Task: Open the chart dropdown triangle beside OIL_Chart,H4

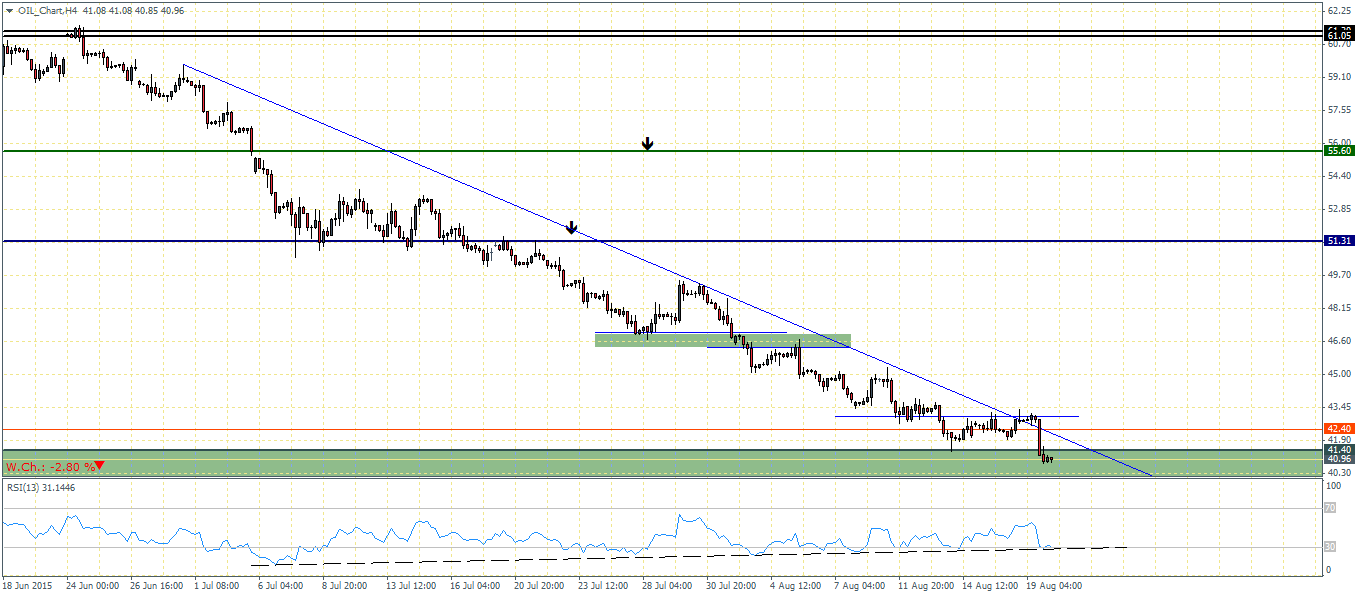Action: 9,11
